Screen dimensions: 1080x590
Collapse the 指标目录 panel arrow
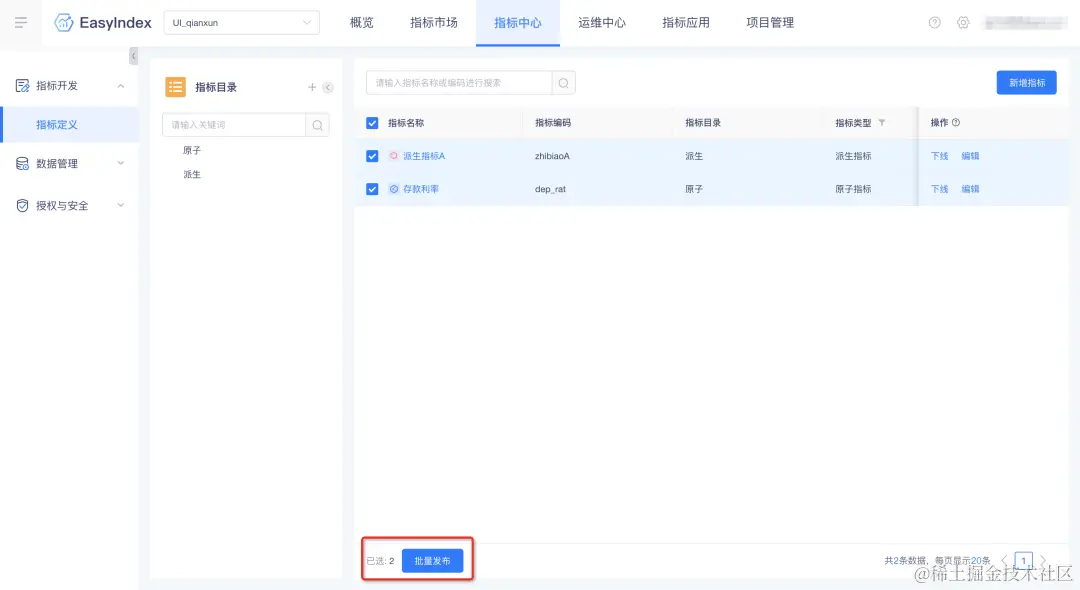click(328, 87)
